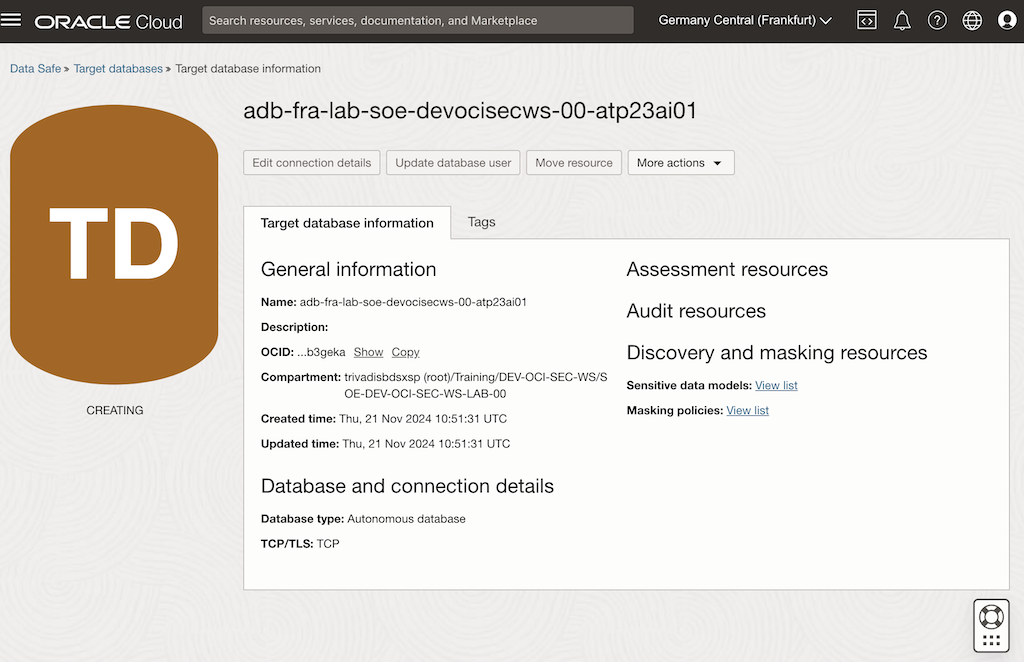Open the hamburger navigation menu
The height and width of the screenshot is (662, 1024).
click(11, 20)
